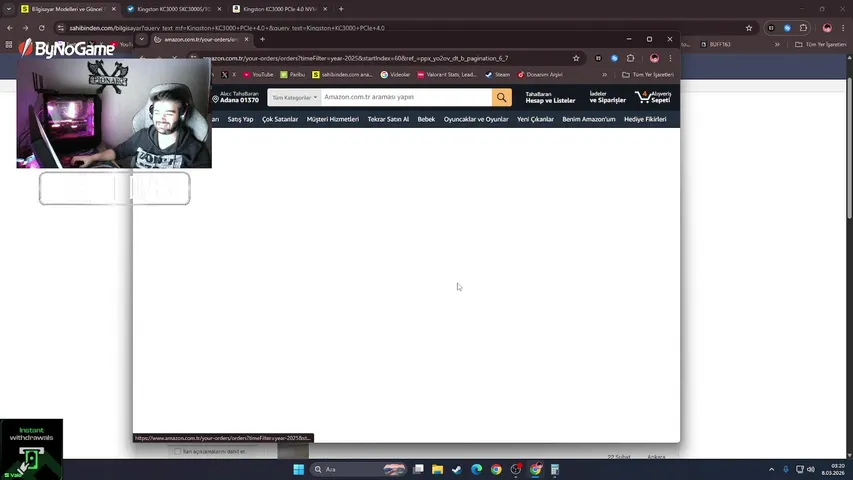Open Tüm Yer İşaretleri folder in Amazon window
The height and width of the screenshot is (480, 853).
647,75
